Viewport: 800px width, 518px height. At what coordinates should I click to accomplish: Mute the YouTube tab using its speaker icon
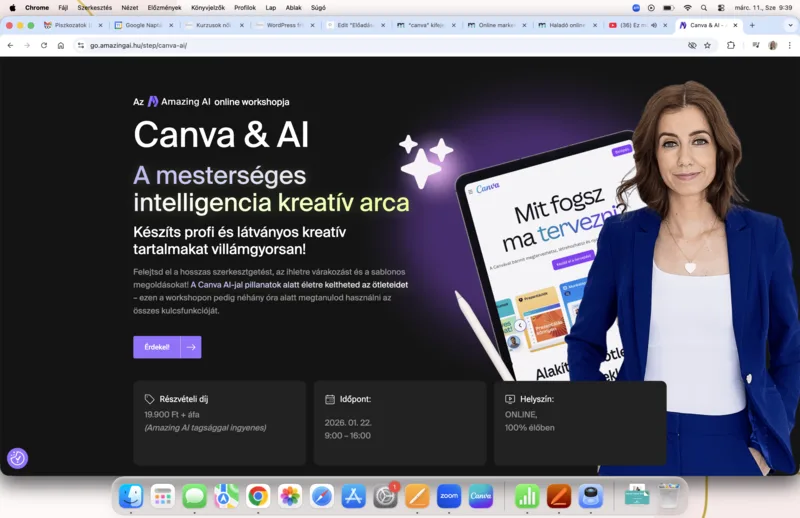[654, 25]
